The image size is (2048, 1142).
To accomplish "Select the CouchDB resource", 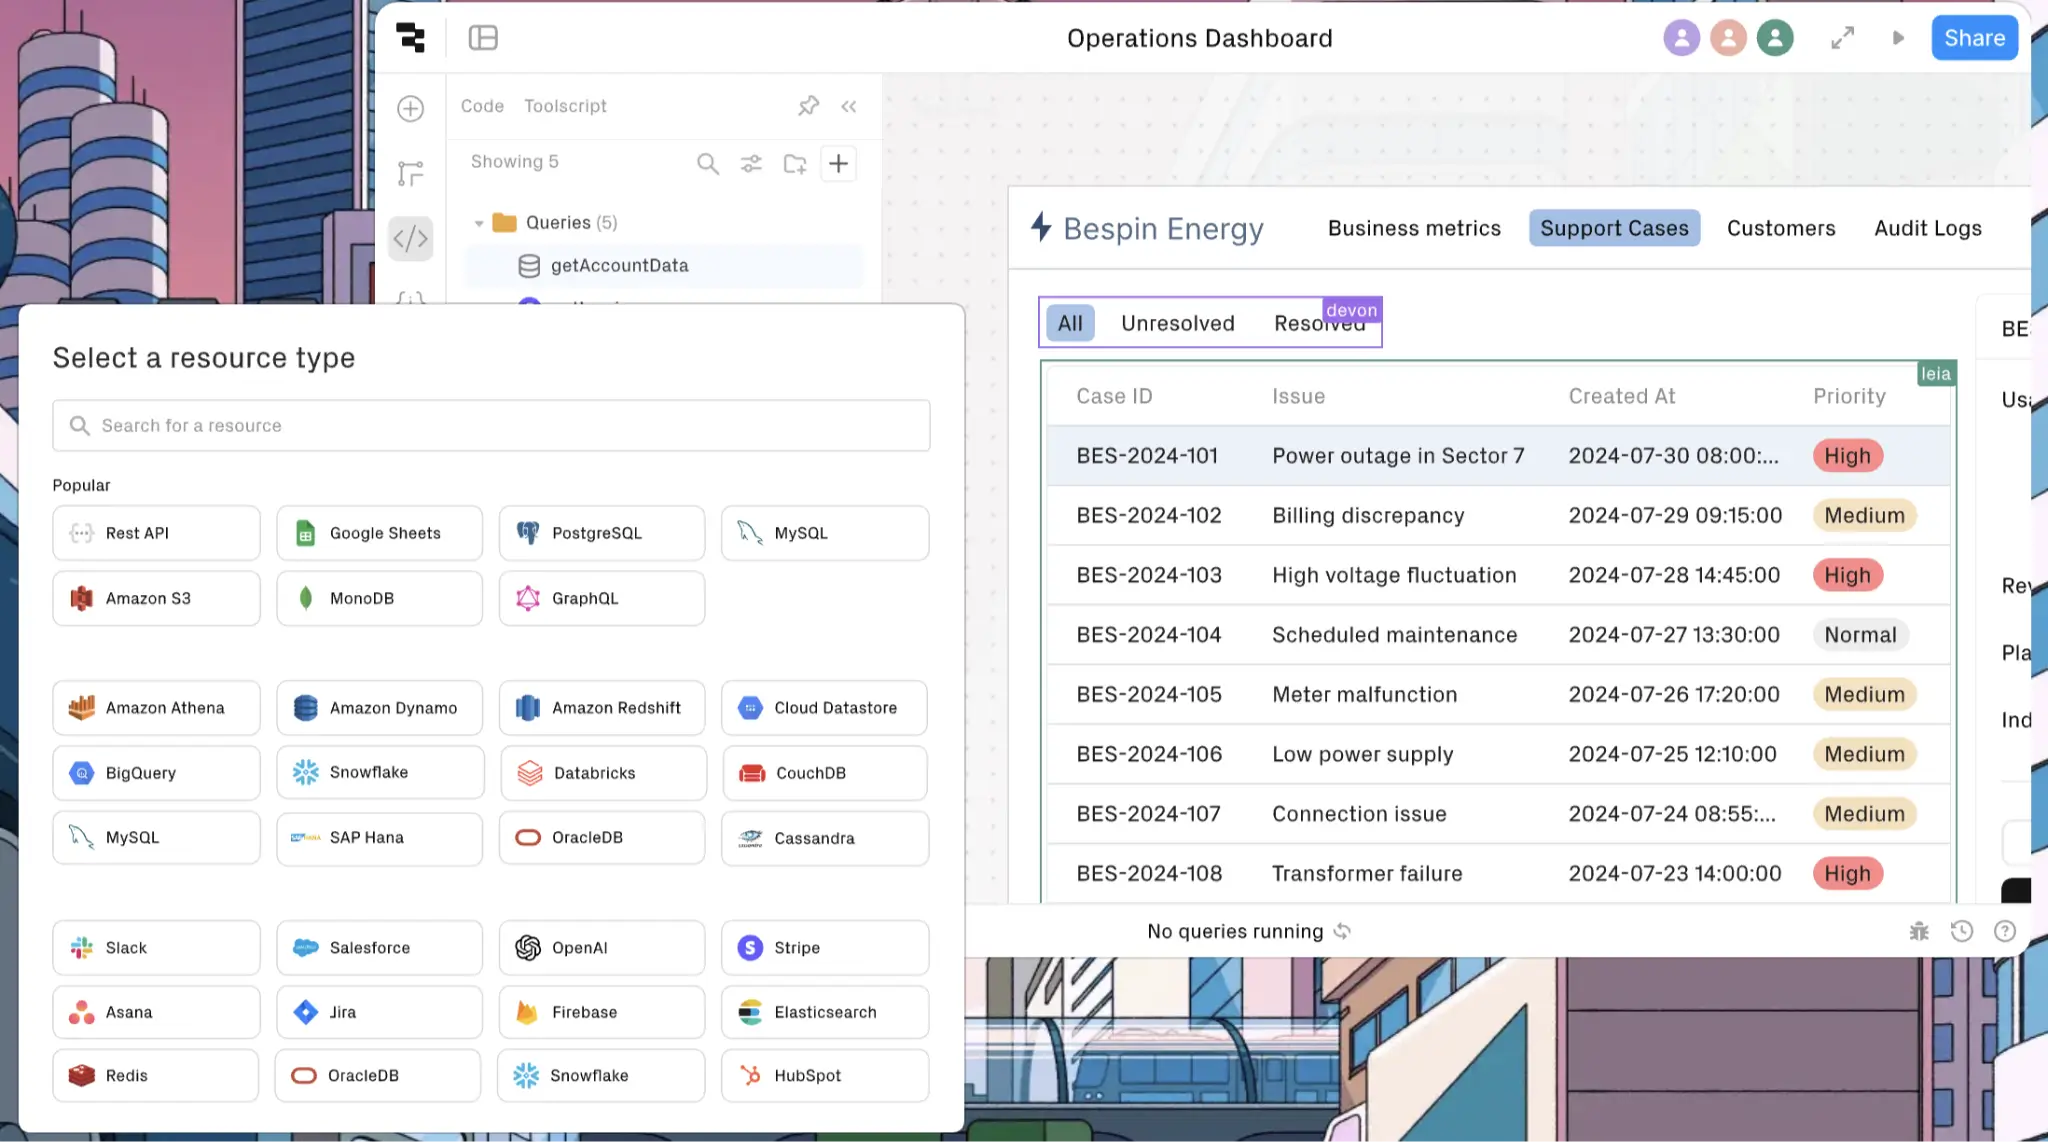I will coord(825,773).
